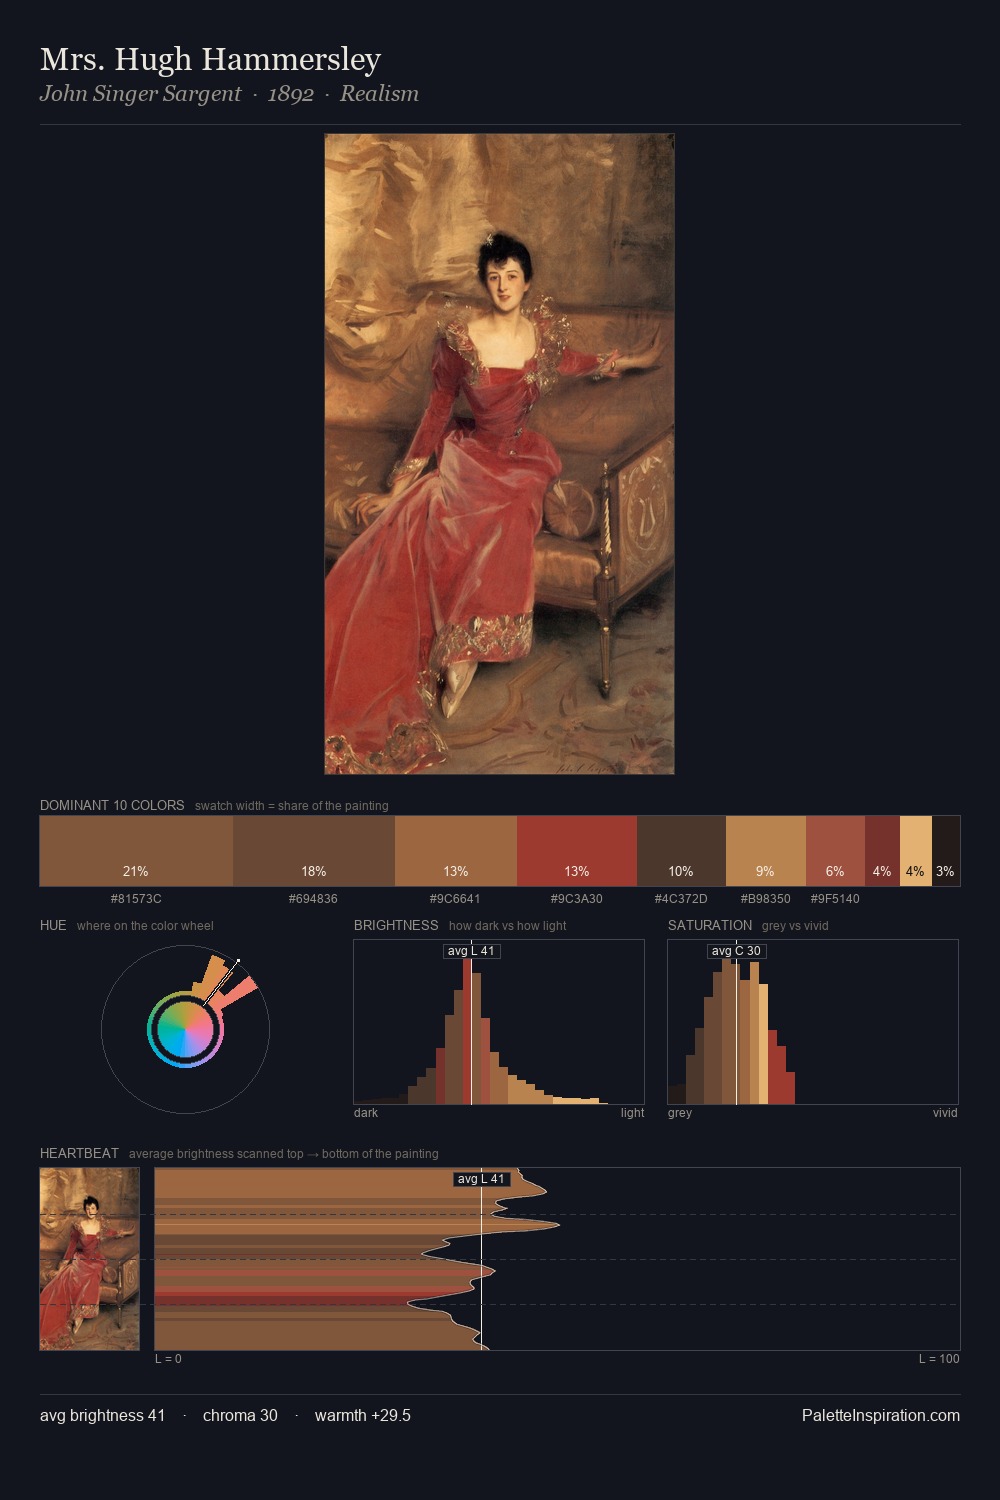Click the 'grey' axis label under saturation chart

point(680,1113)
